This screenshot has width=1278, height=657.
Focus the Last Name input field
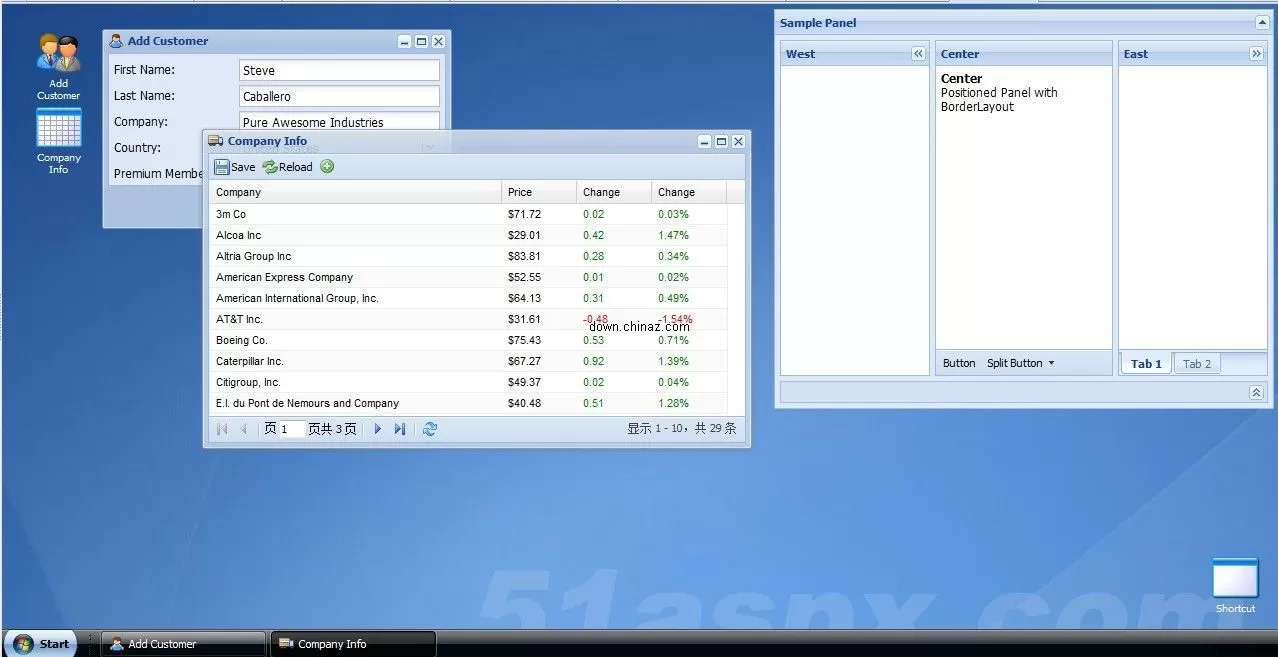point(339,96)
